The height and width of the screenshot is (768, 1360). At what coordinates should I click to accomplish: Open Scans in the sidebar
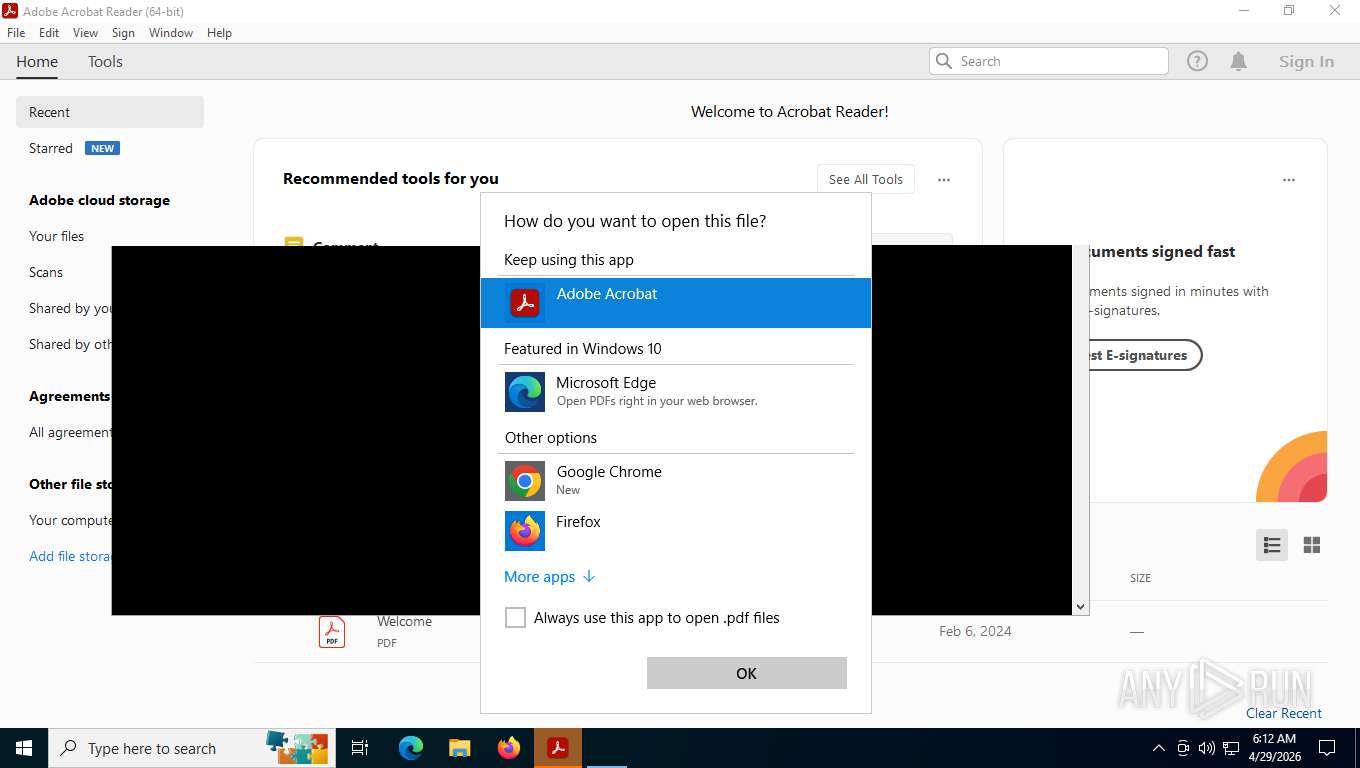pos(46,272)
